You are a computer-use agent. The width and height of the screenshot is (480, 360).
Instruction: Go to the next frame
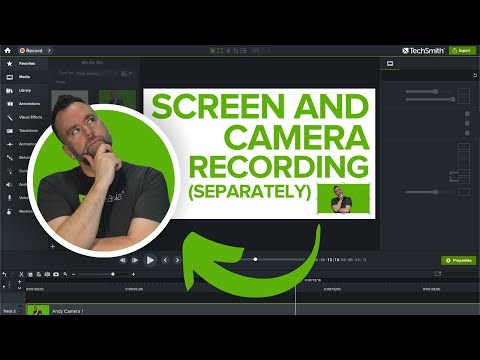135,260
